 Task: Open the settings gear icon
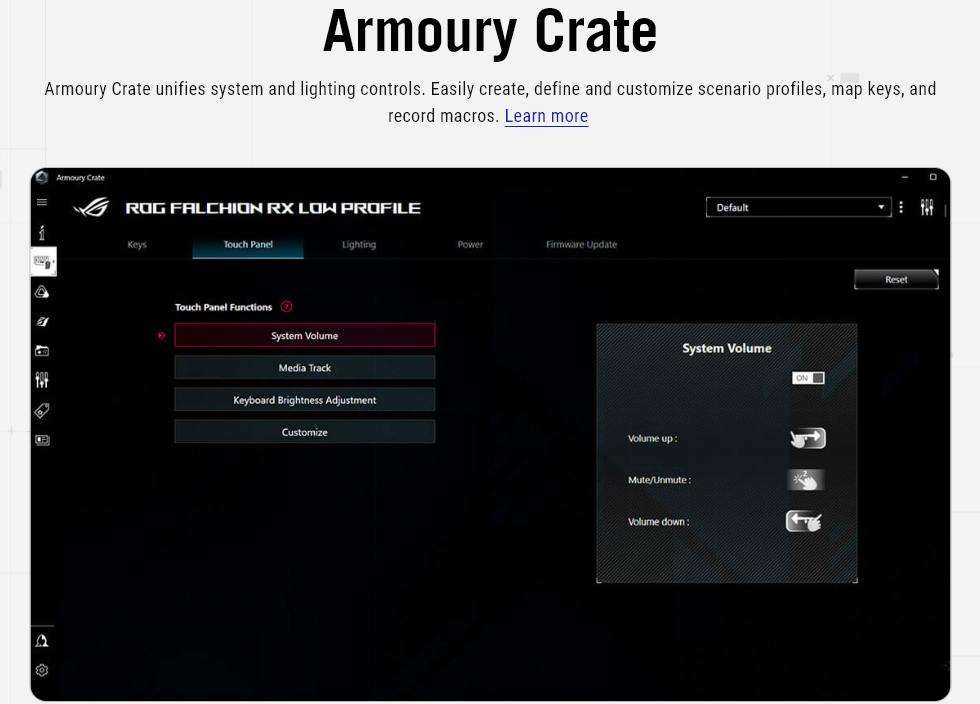click(x=42, y=670)
